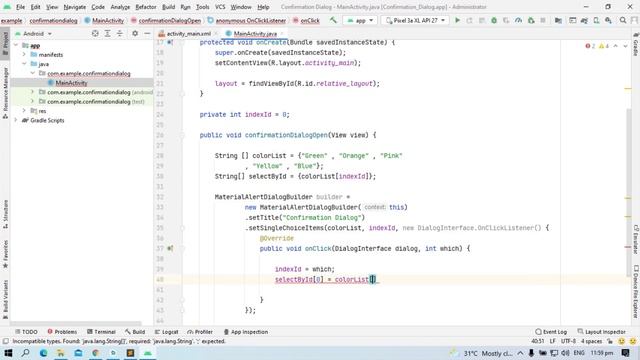Open Project panel gear settings
This screenshot has height=360, width=640.
pos(135,33)
